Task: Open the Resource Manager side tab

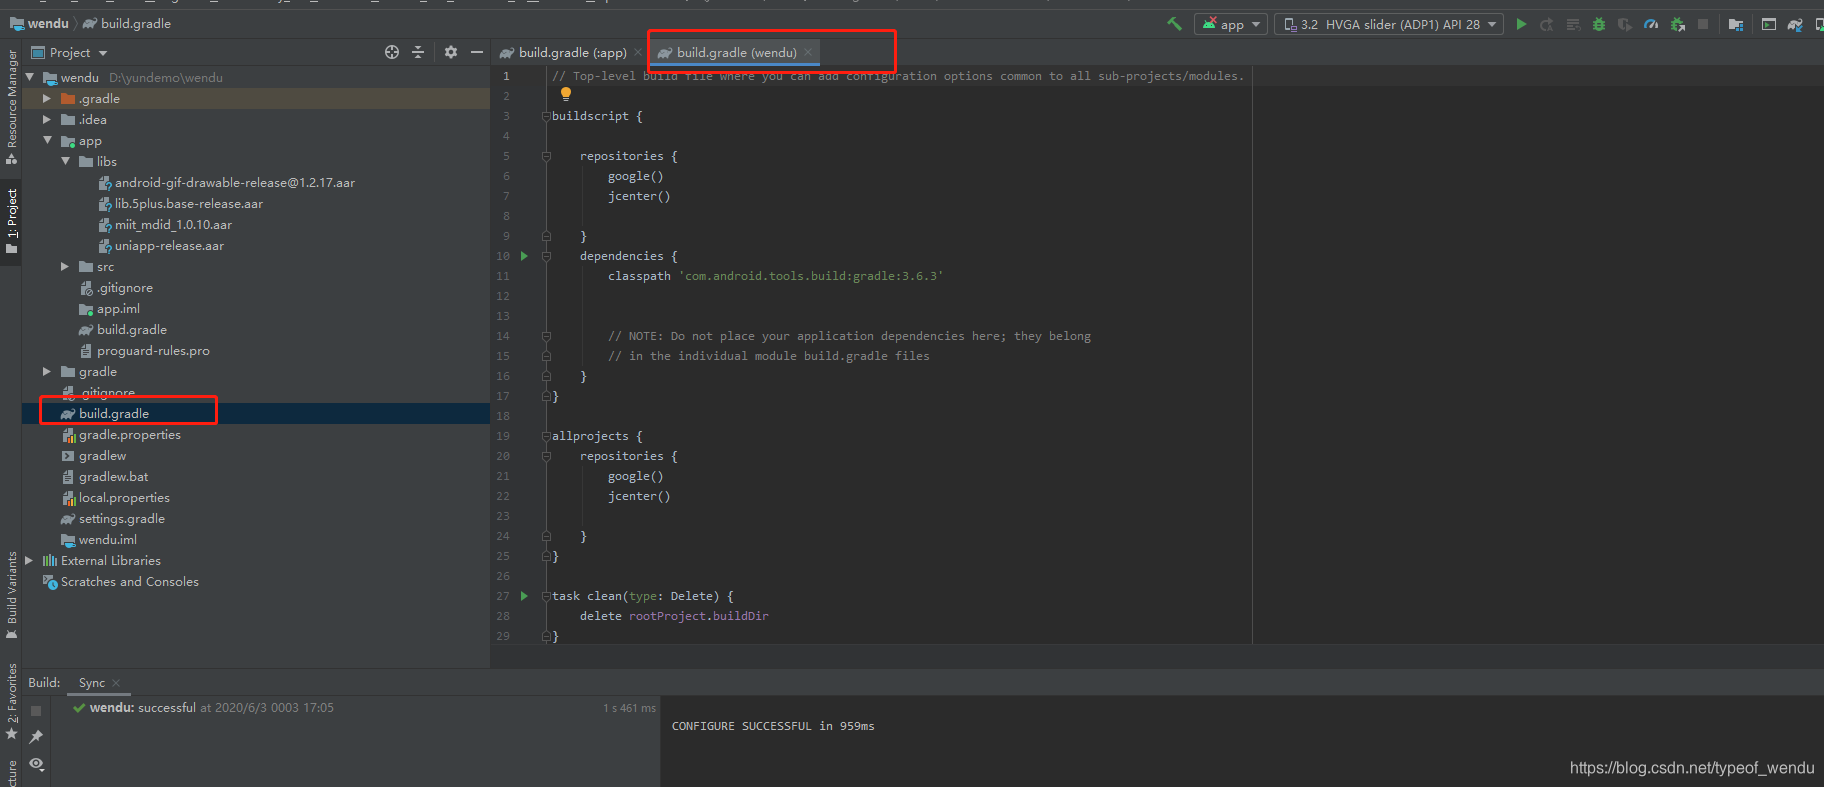Action: [x=11, y=105]
